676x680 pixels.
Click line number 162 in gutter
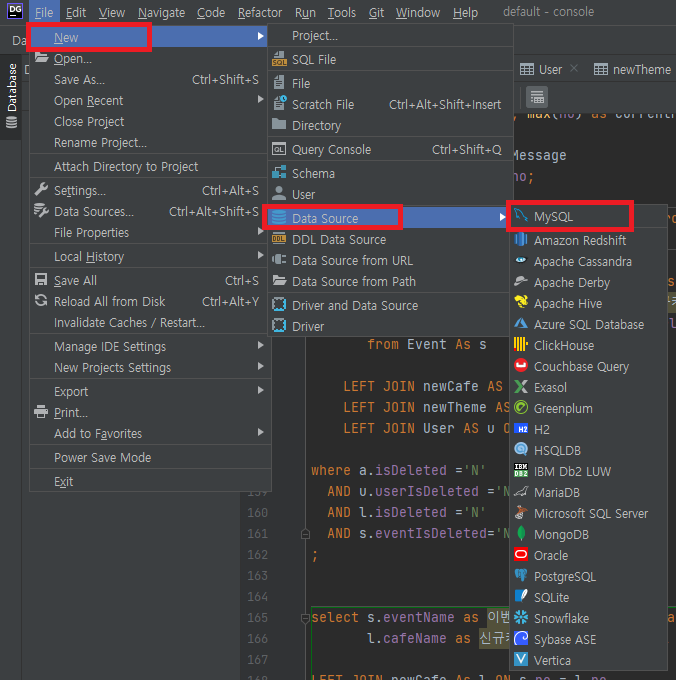click(257, 555)
